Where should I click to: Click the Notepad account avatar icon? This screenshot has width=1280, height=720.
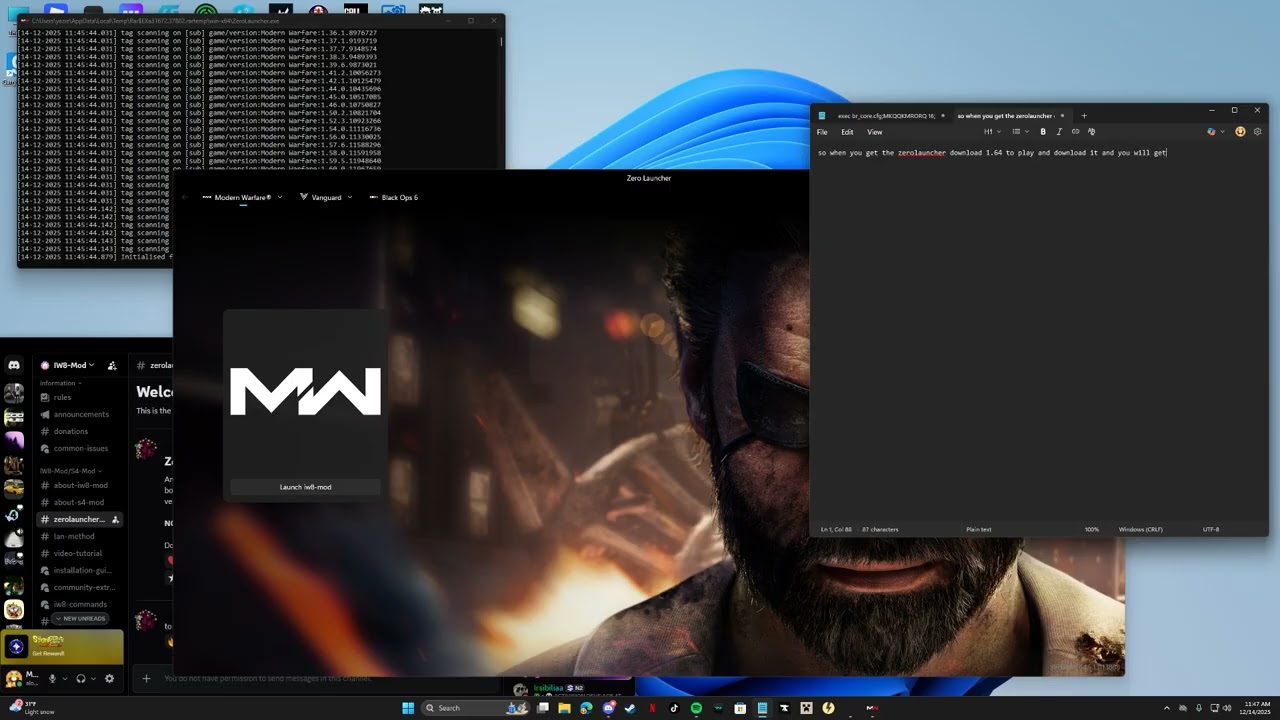(x=1240, y=131)
